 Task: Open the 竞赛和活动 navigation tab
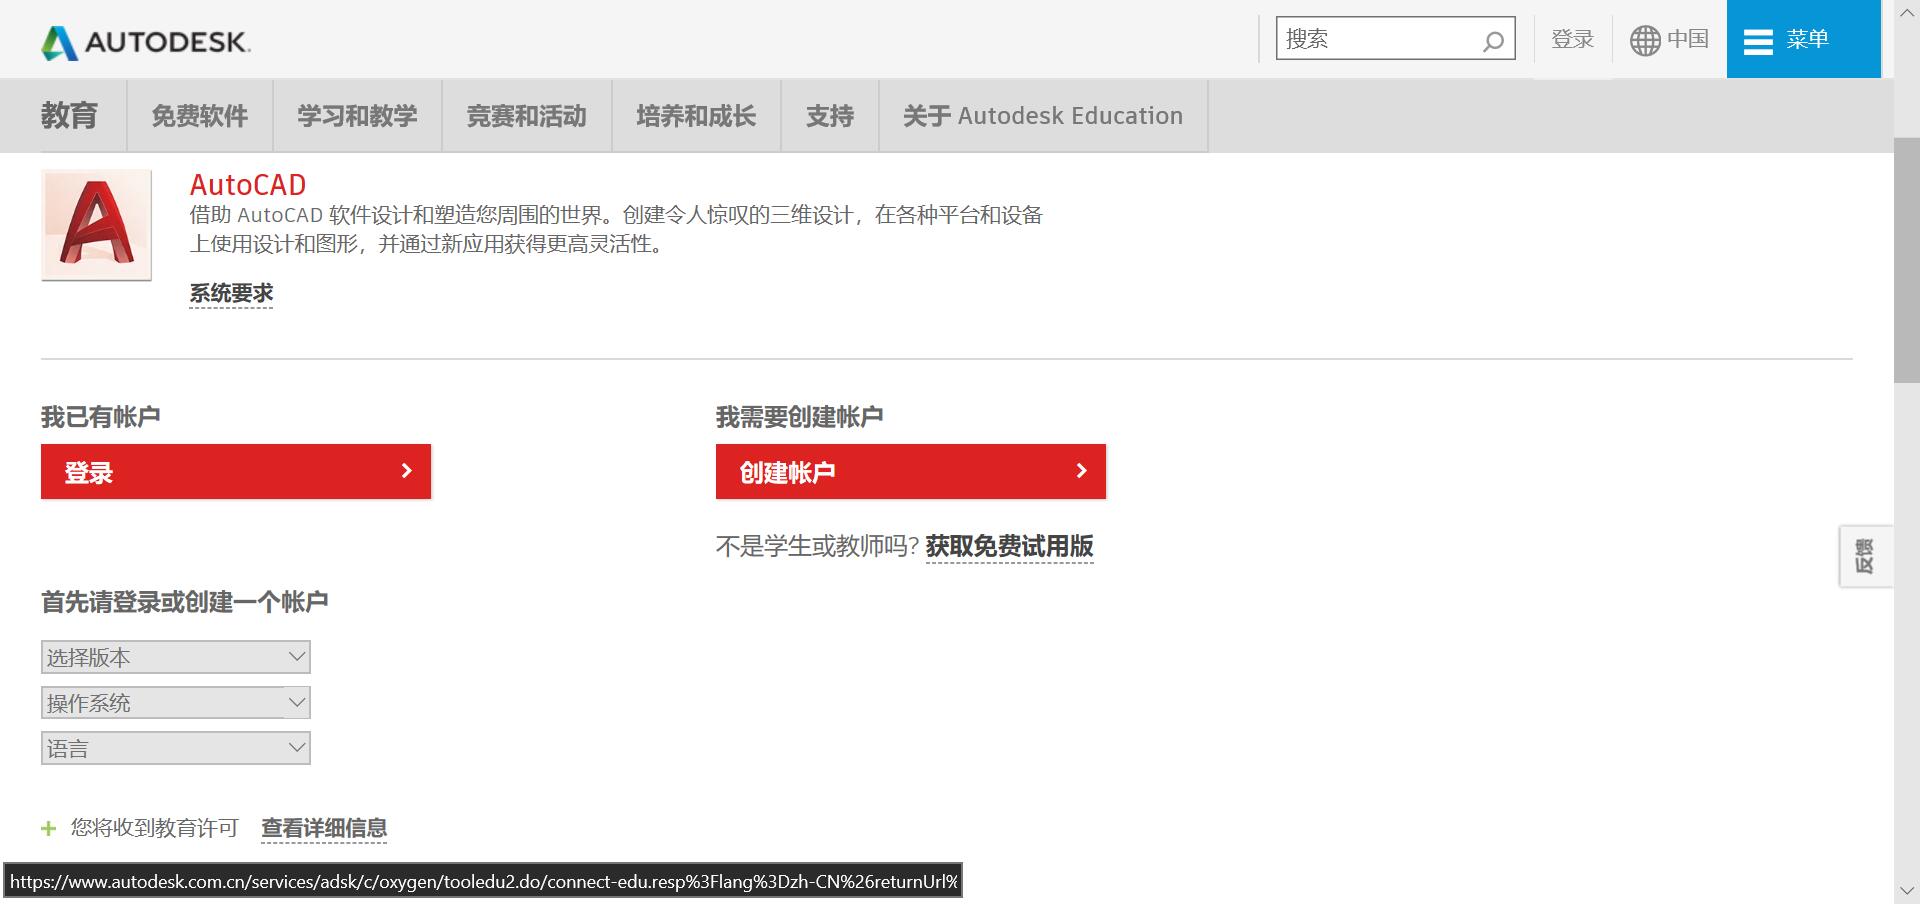[x=526, y=116]
